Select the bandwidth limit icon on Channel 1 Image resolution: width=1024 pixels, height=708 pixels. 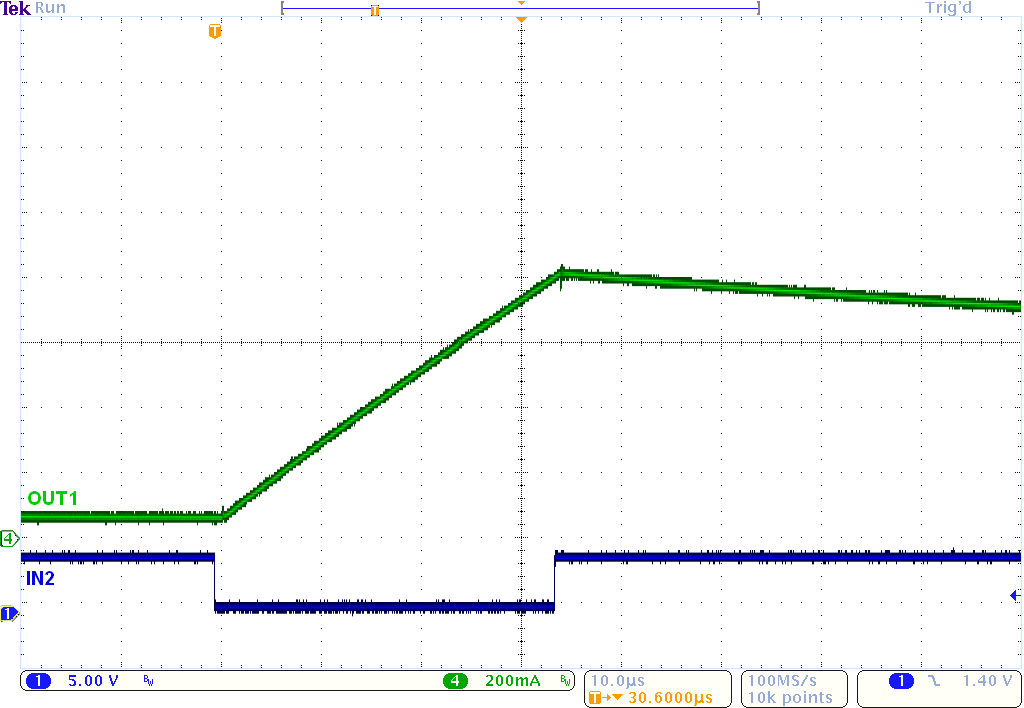click(147, 680)
